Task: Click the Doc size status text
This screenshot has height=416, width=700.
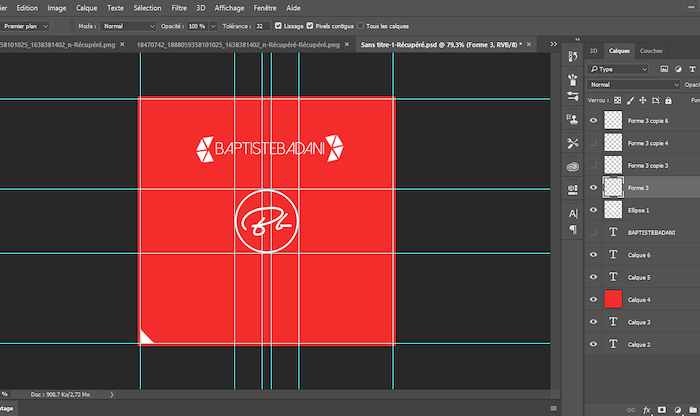Action: point(60,395)
